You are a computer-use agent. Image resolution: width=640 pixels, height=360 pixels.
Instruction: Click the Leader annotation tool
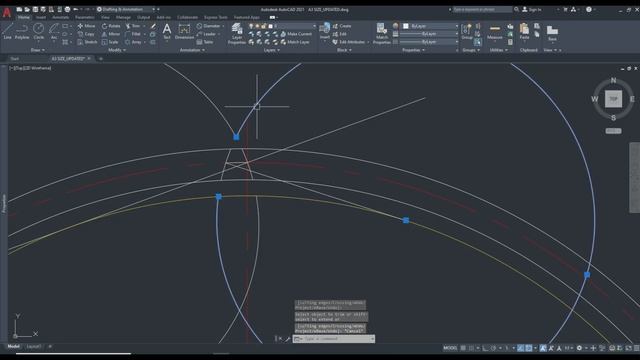point(207,34)
